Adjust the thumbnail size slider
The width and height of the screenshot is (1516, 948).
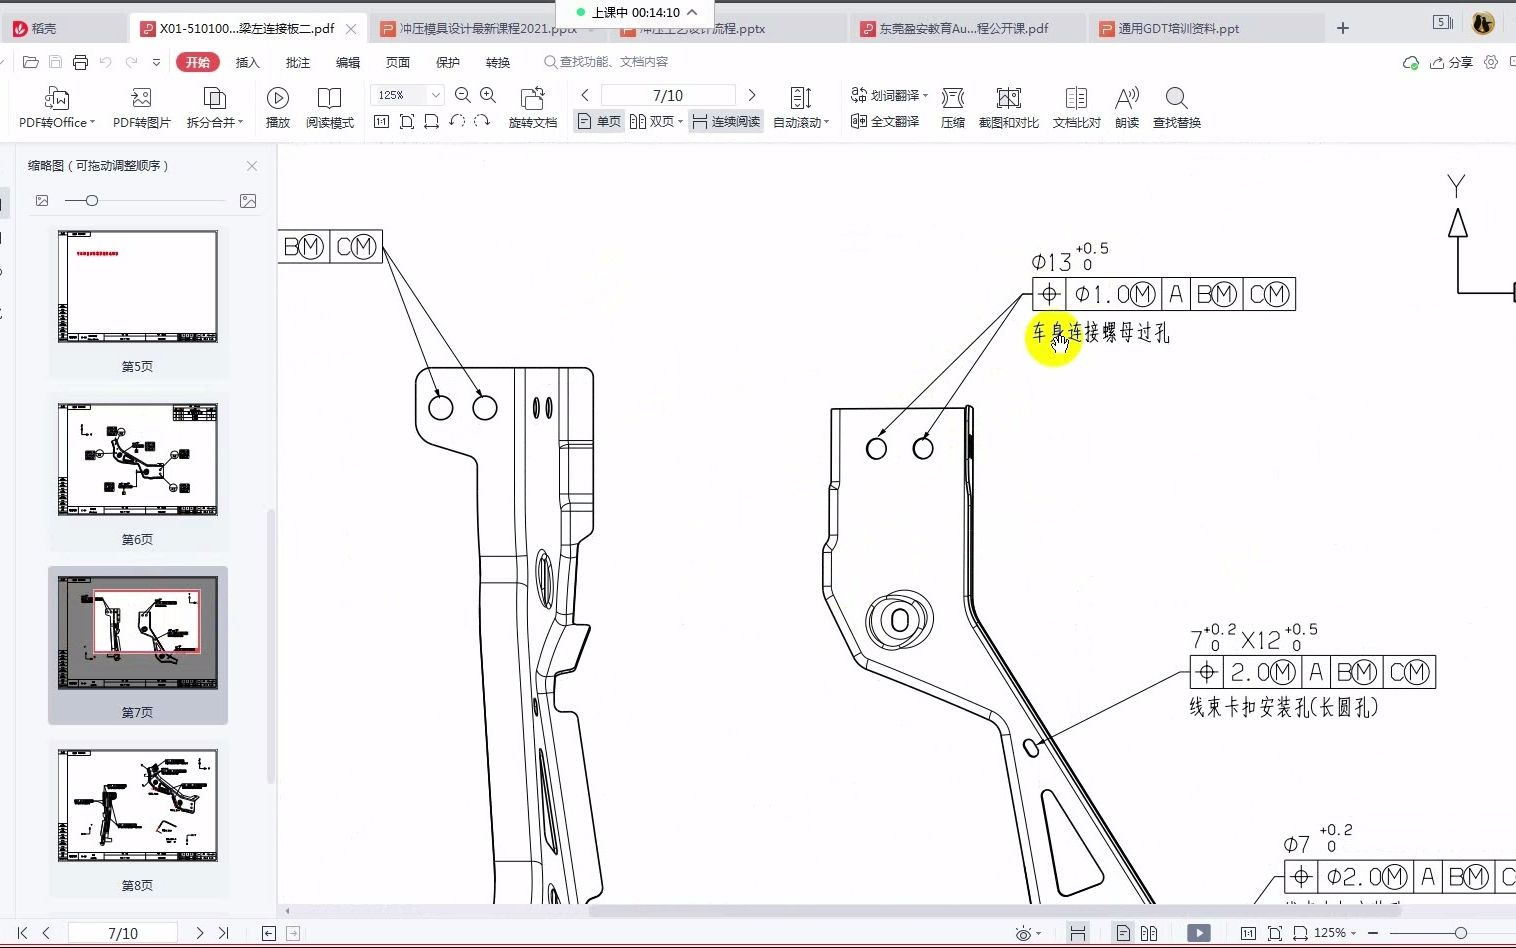[x=90, y=200]
